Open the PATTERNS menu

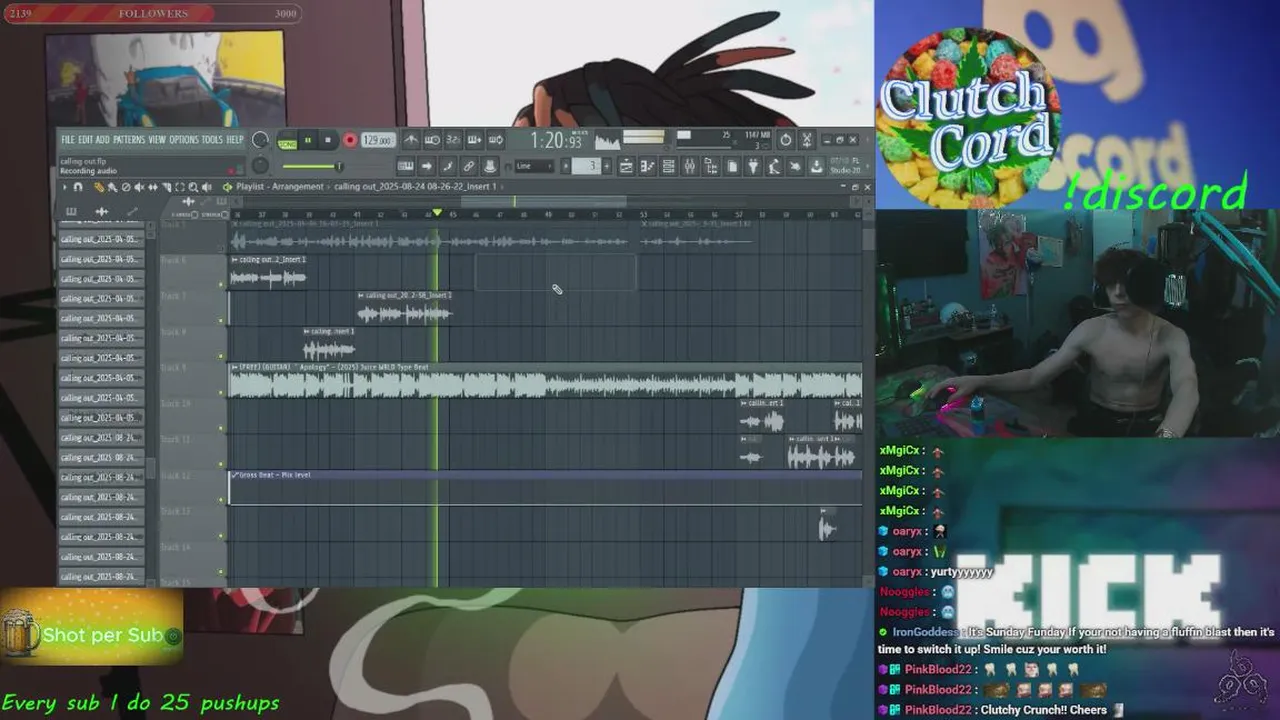tap(129, 140)
